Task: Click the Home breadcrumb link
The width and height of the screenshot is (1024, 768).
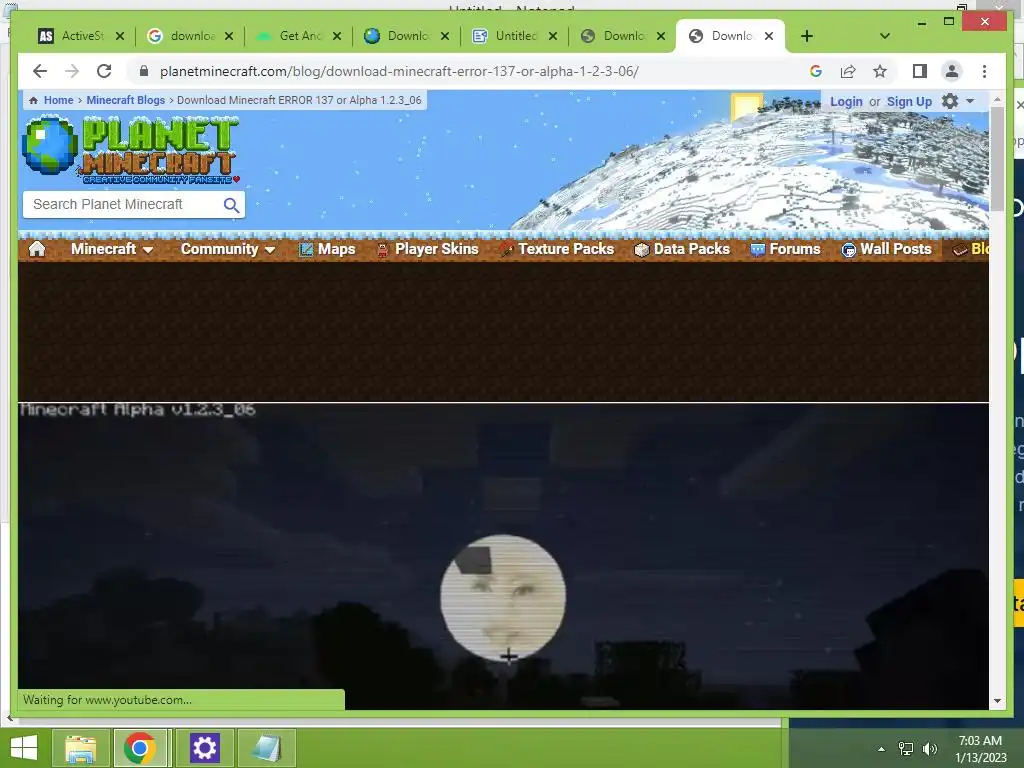Action: coord(58,100)
